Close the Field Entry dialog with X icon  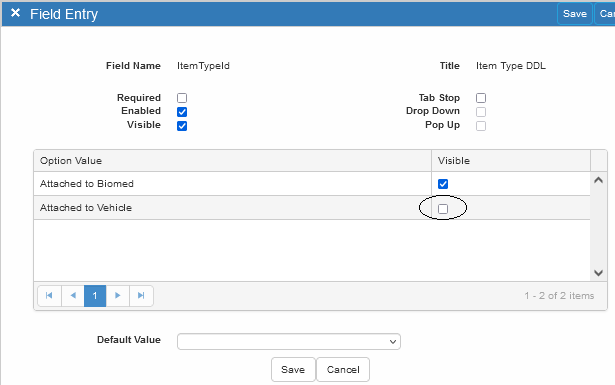(x=15, y=13)
